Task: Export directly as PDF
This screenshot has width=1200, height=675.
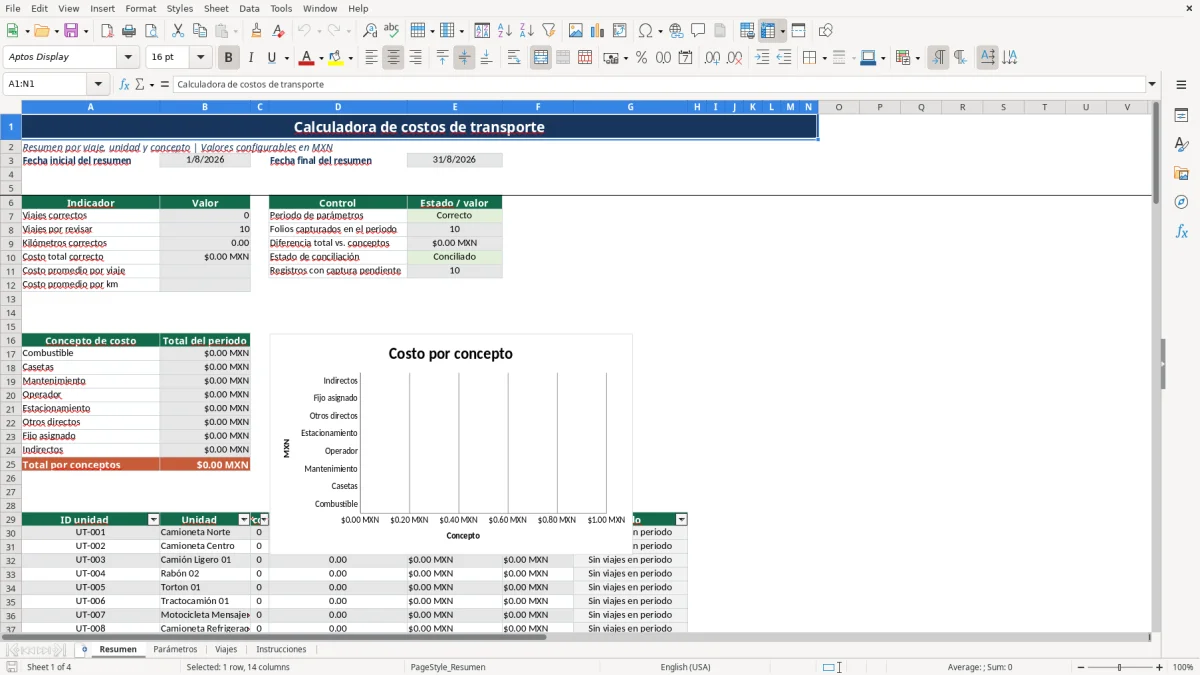Action: 107,31
